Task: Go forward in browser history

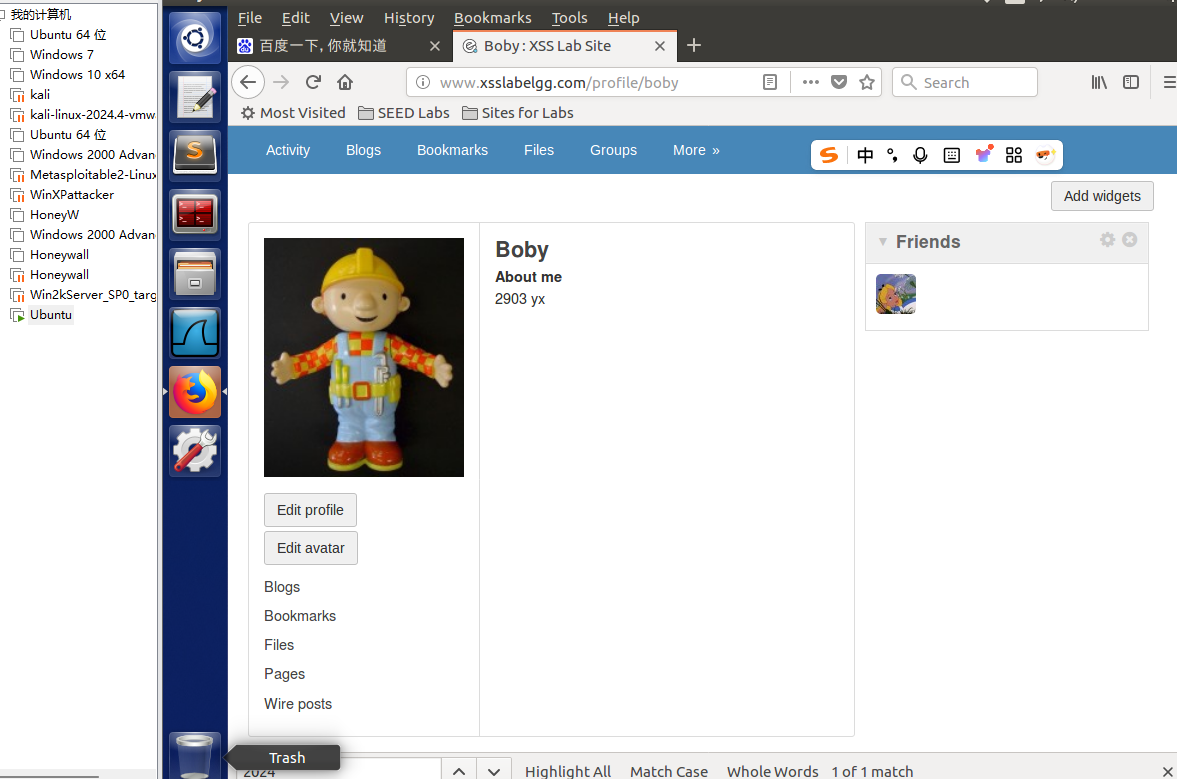Action: pos(281,83)
